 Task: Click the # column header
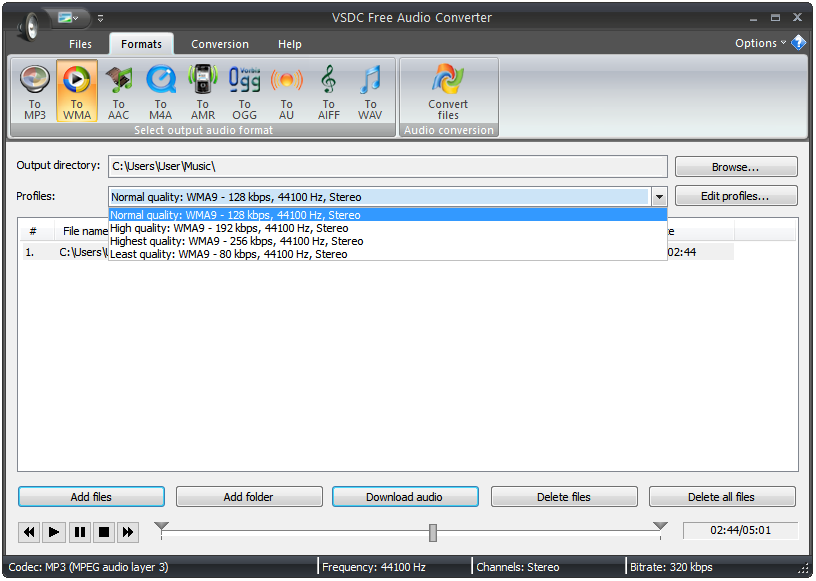(33, 231)
